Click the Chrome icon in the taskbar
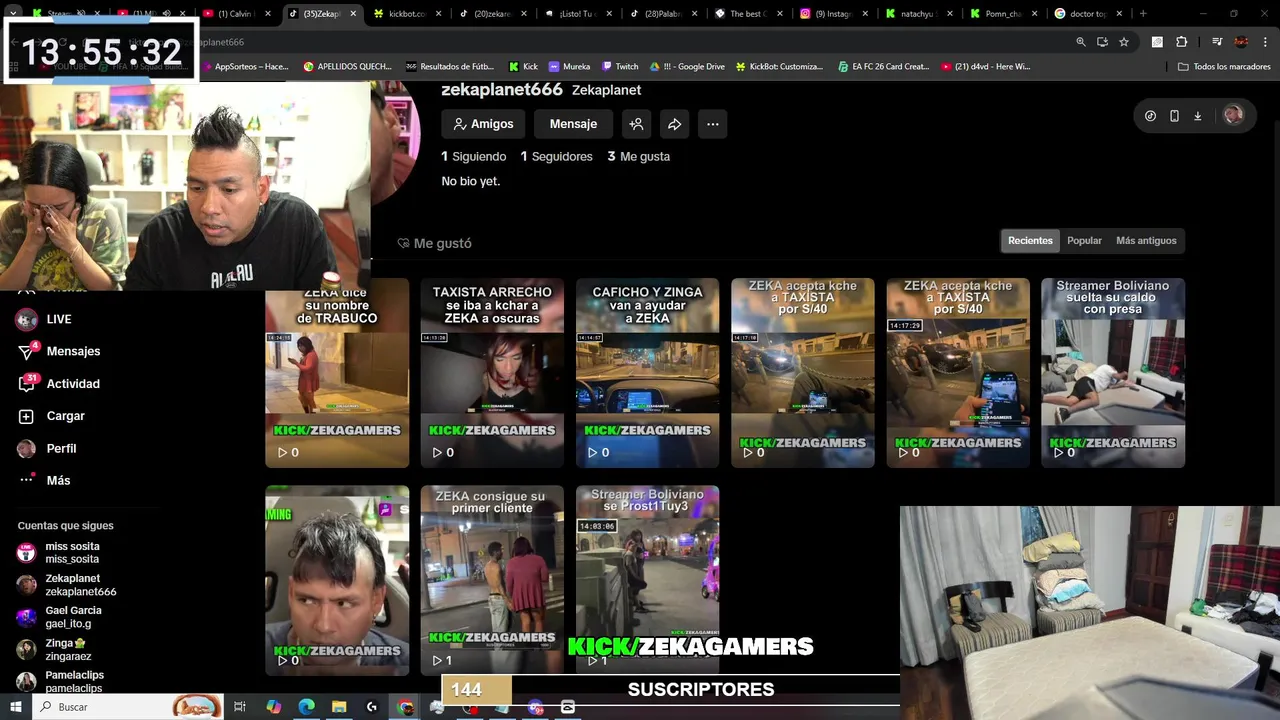This screenshot has height=720, width=1280. pyautogui.click(x=405, y=707)
